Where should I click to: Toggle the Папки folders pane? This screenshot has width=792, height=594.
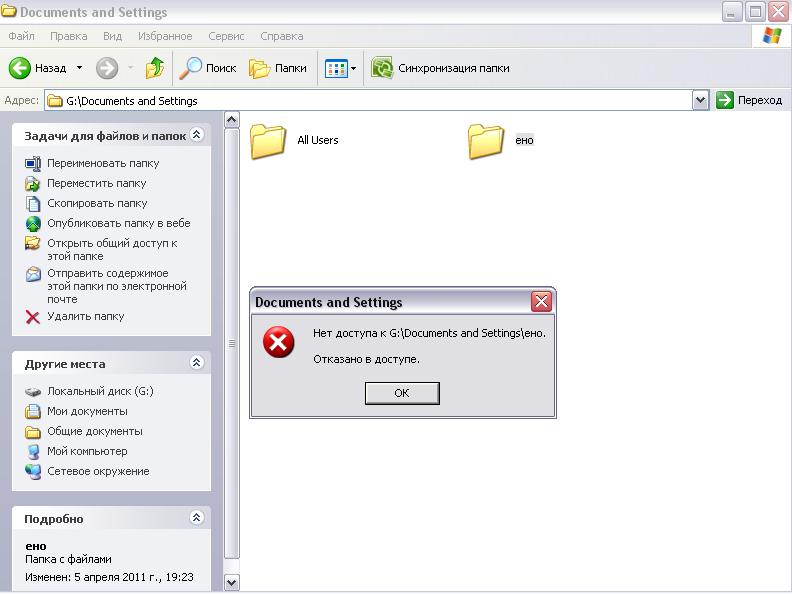coord(278,68)
